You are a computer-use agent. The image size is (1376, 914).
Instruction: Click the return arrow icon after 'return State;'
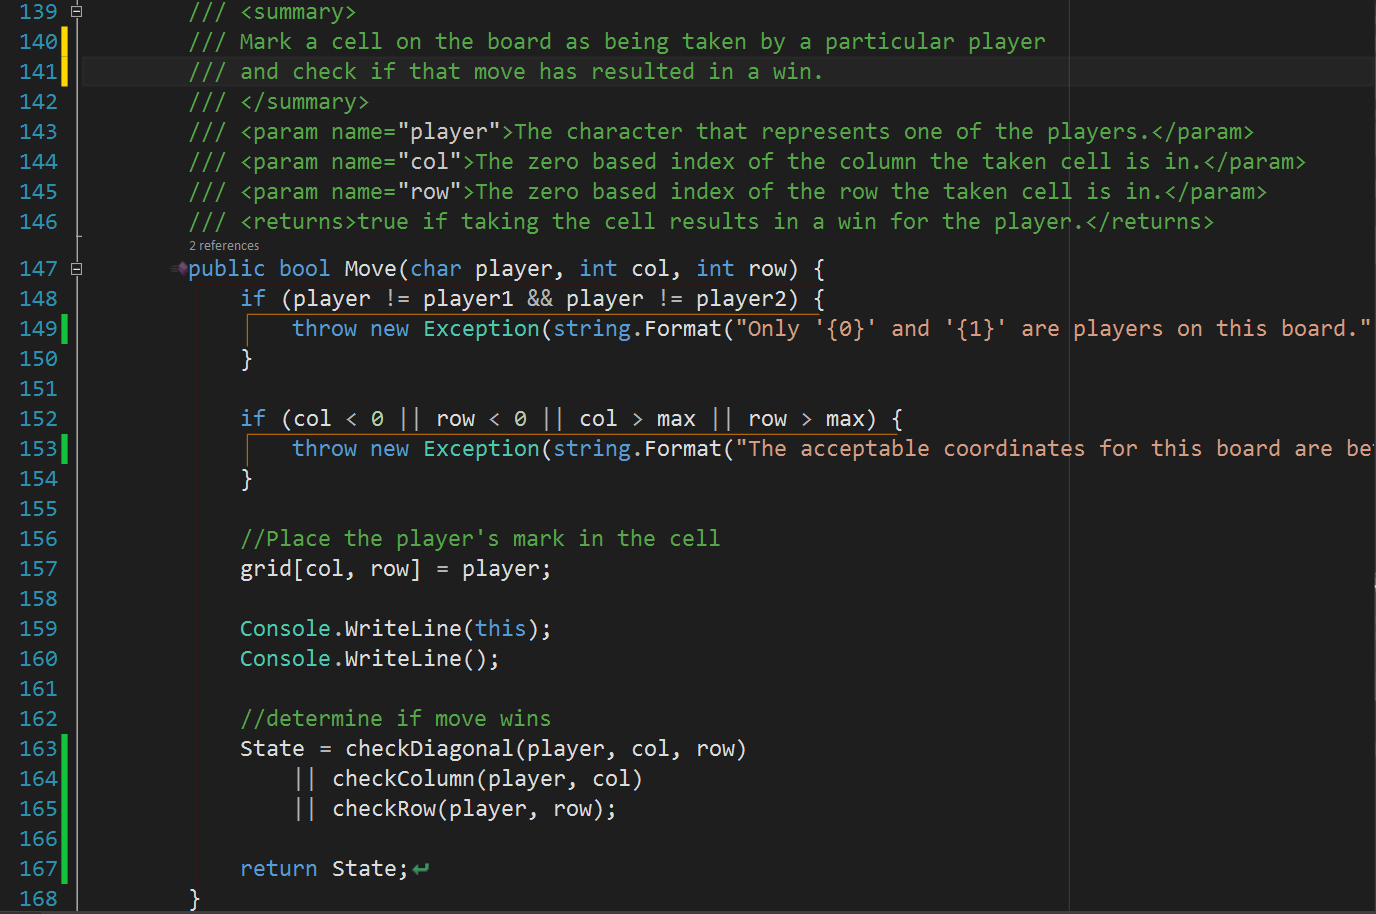pos(421,869)
